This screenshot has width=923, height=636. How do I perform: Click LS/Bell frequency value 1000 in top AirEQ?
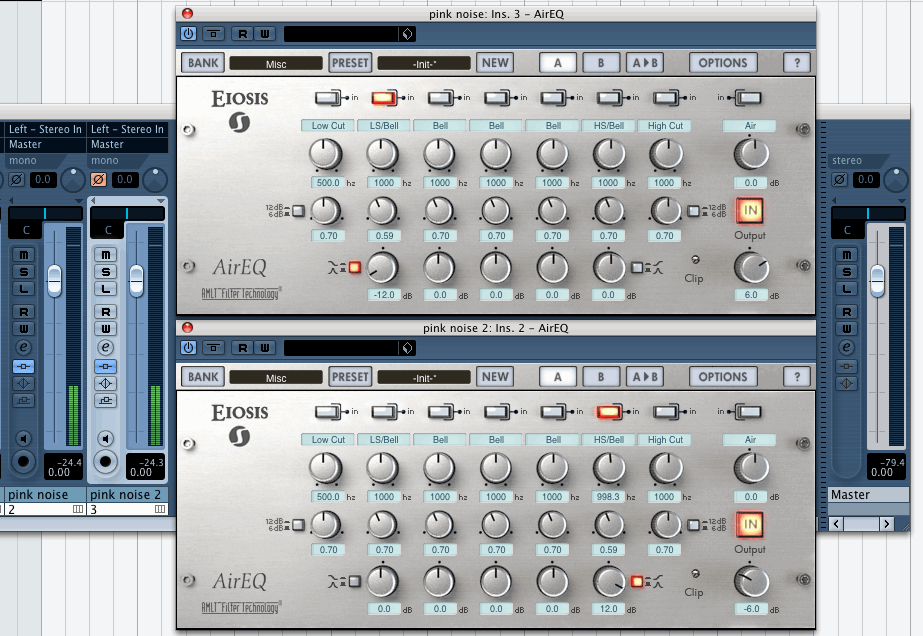(384, 183)
